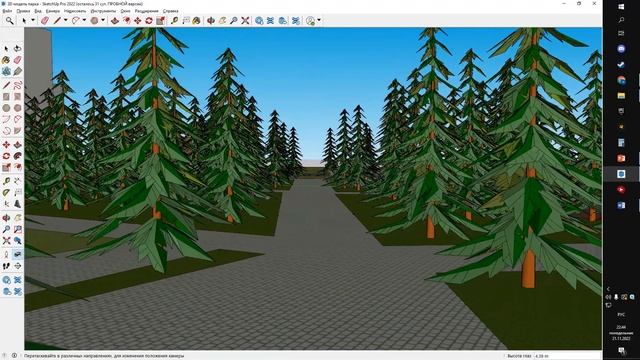Pick the Eraser tool in top toolbar

45,20
